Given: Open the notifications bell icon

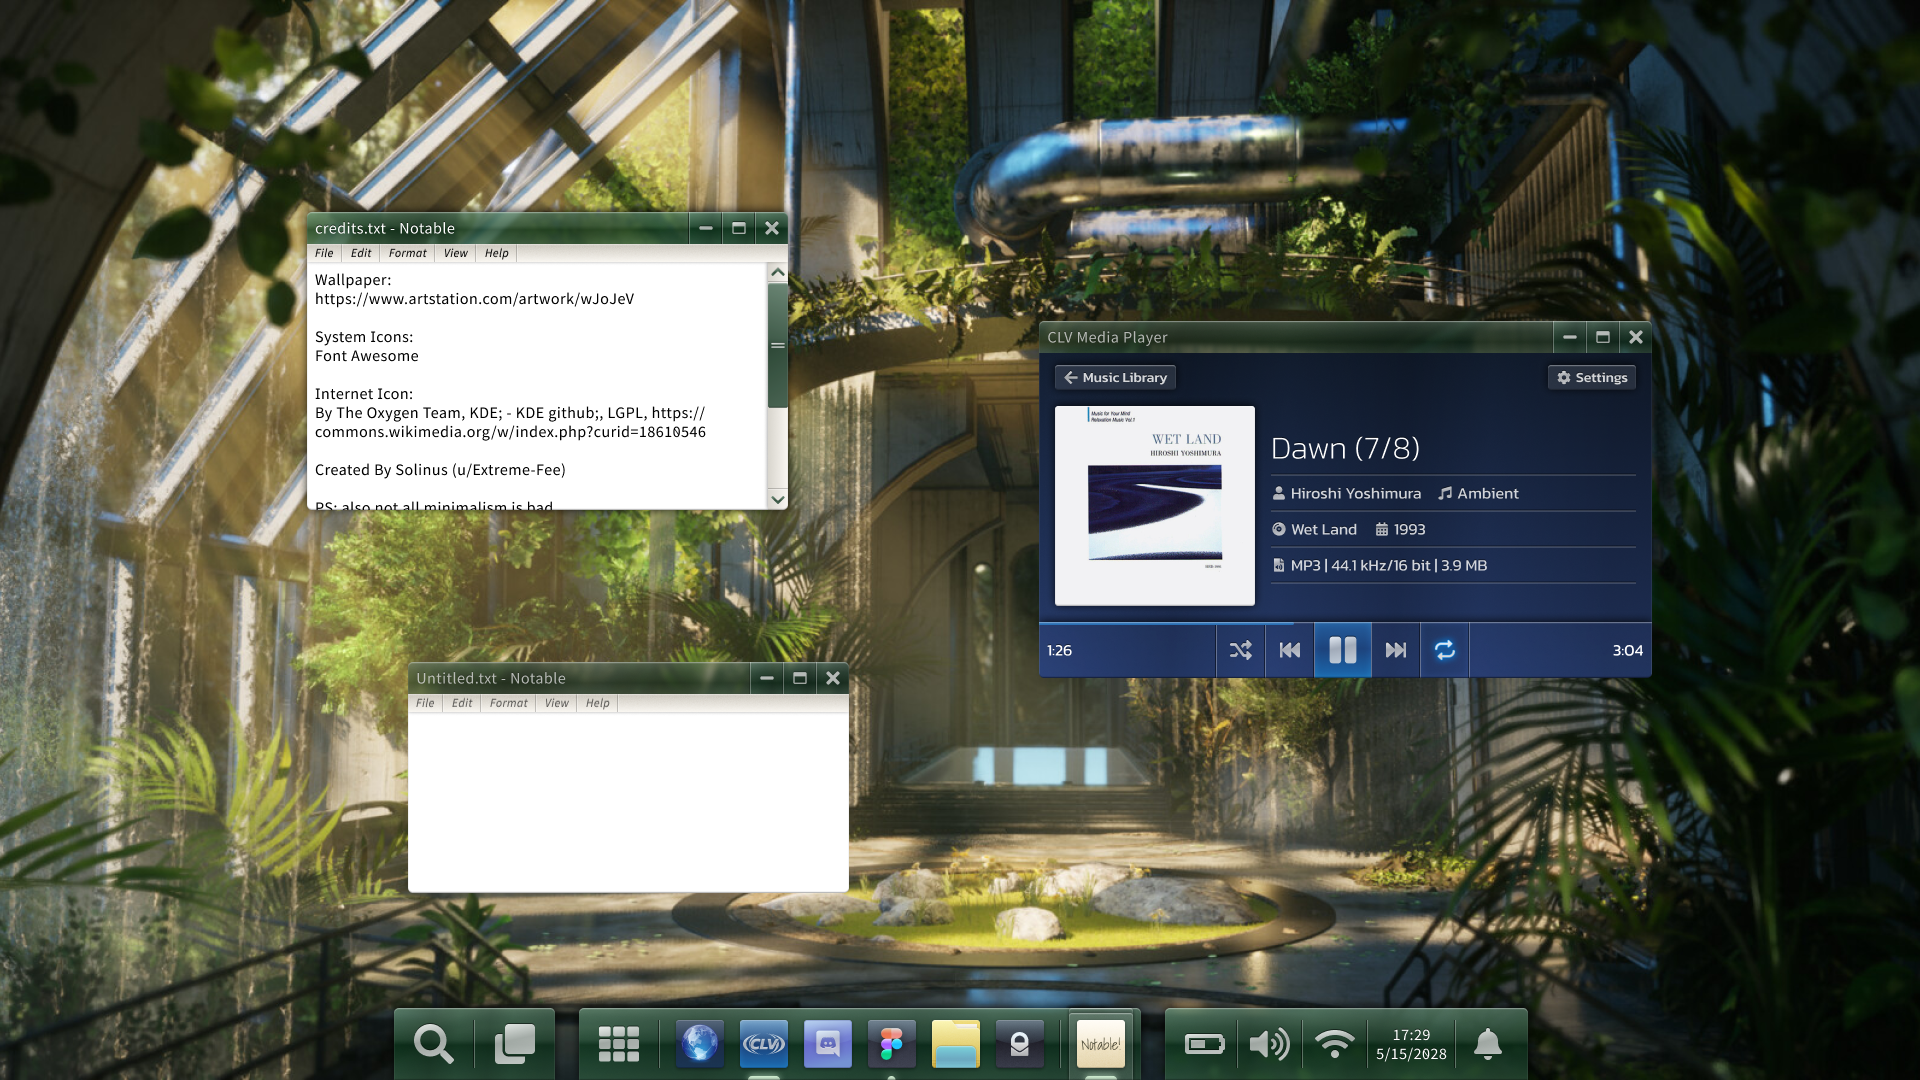Looking at the screenshot, I should point(1487,1044).
